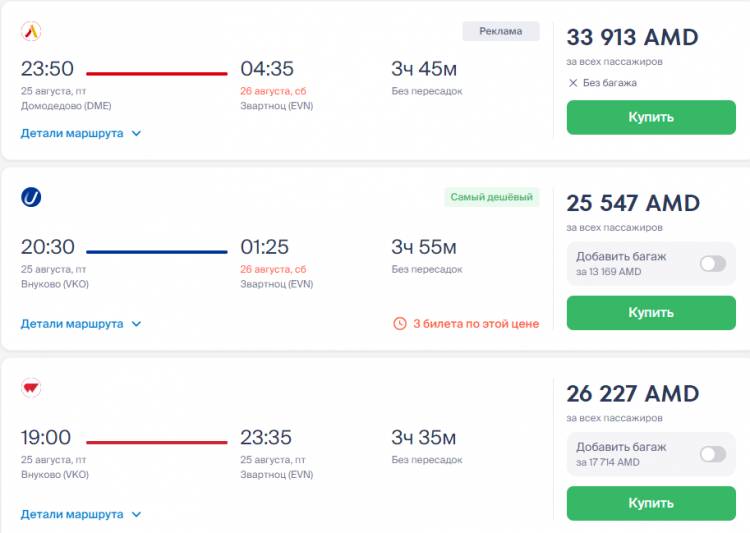The image size is (750, 533).
Task: Expand route details for the 19:00 Vnukovo flight
Action: (81, 514)
